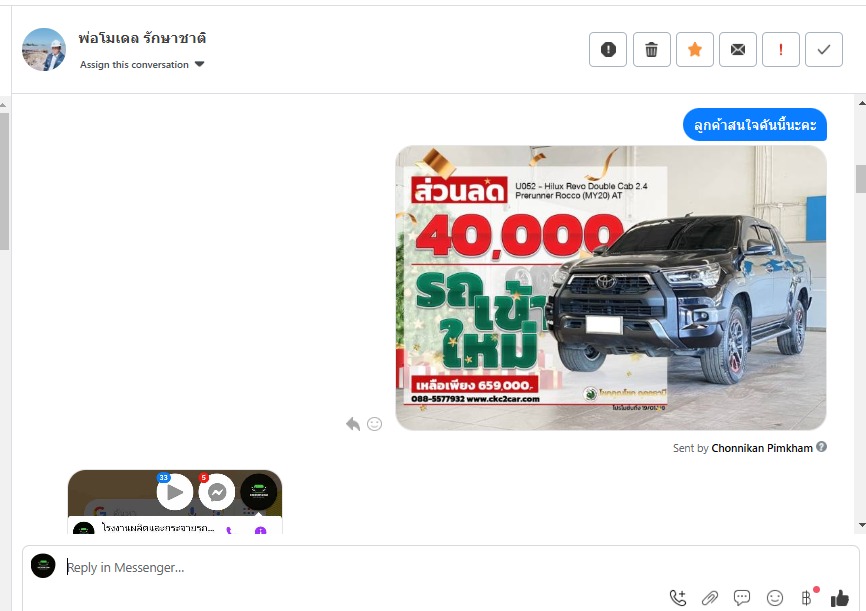
Task: Click the Chonnikan Pimkham sender name
Action: (x=762, y=448)
